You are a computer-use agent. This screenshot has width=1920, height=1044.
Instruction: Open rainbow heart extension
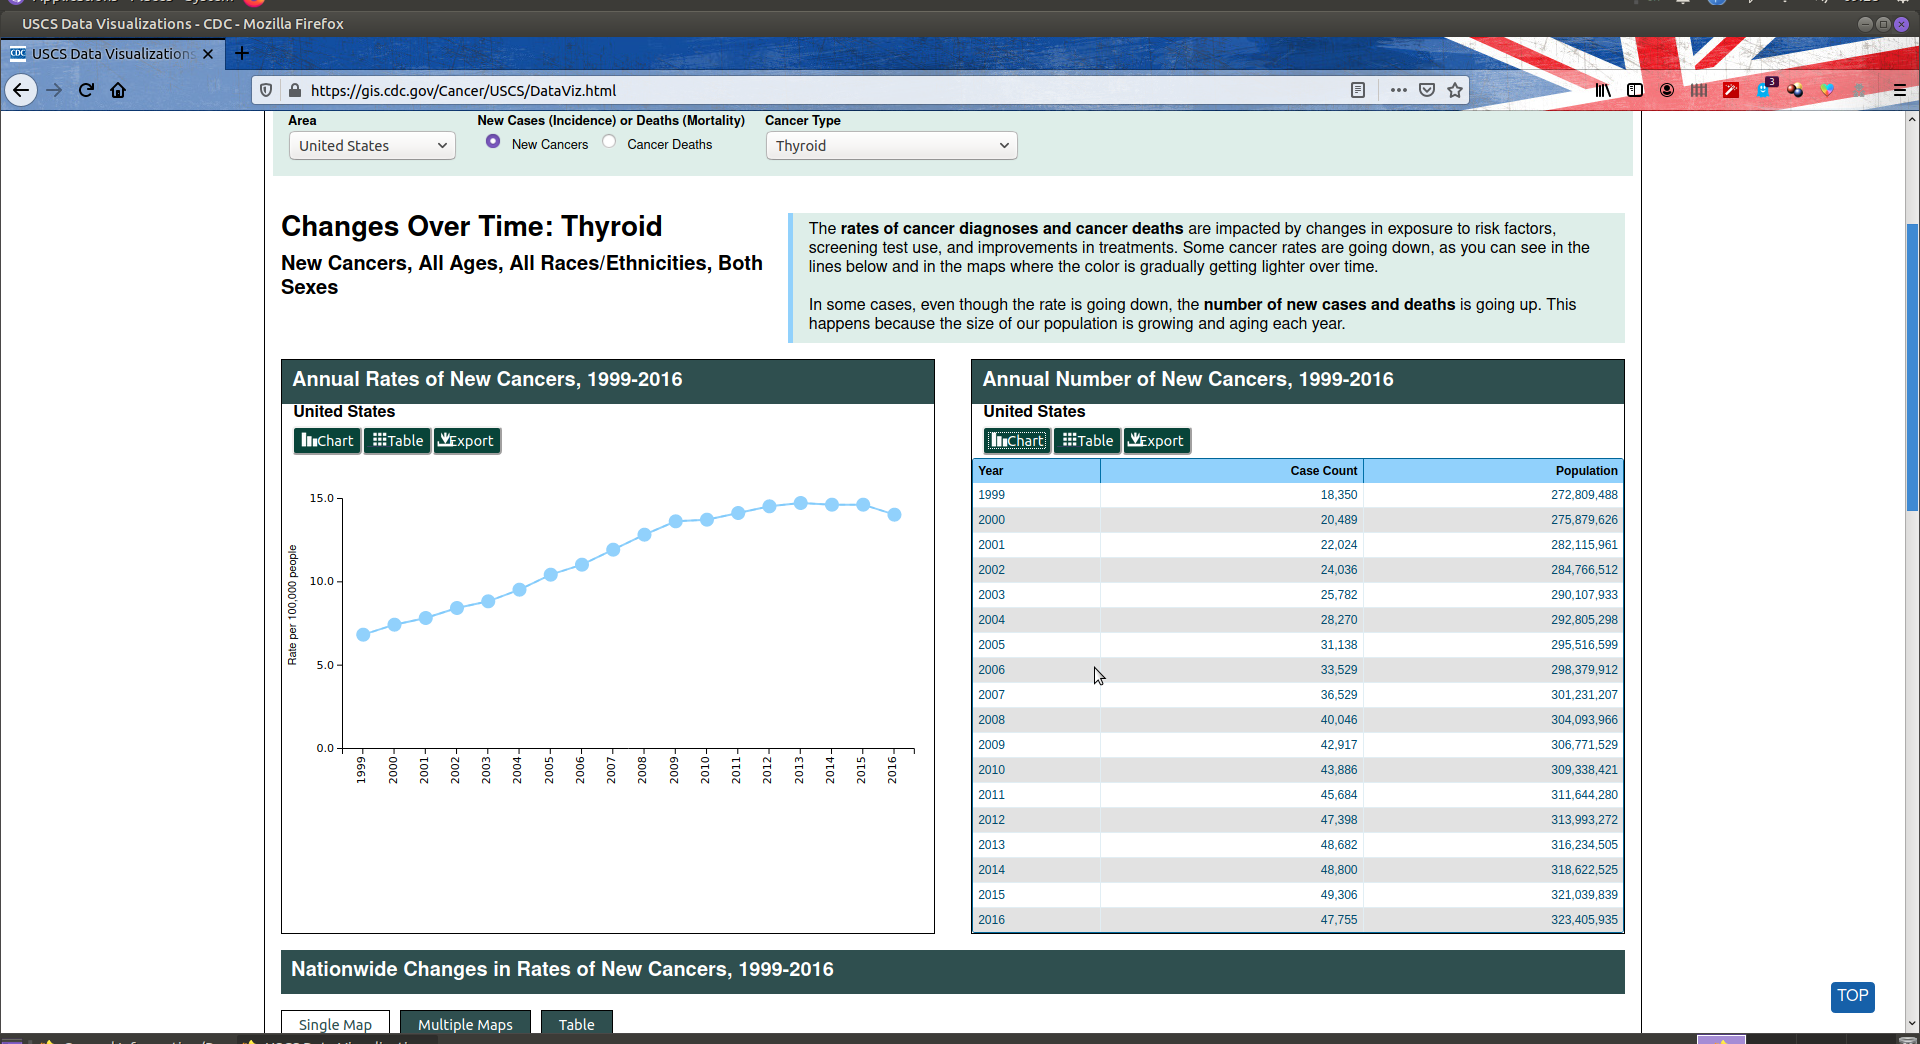point(1827,90)
